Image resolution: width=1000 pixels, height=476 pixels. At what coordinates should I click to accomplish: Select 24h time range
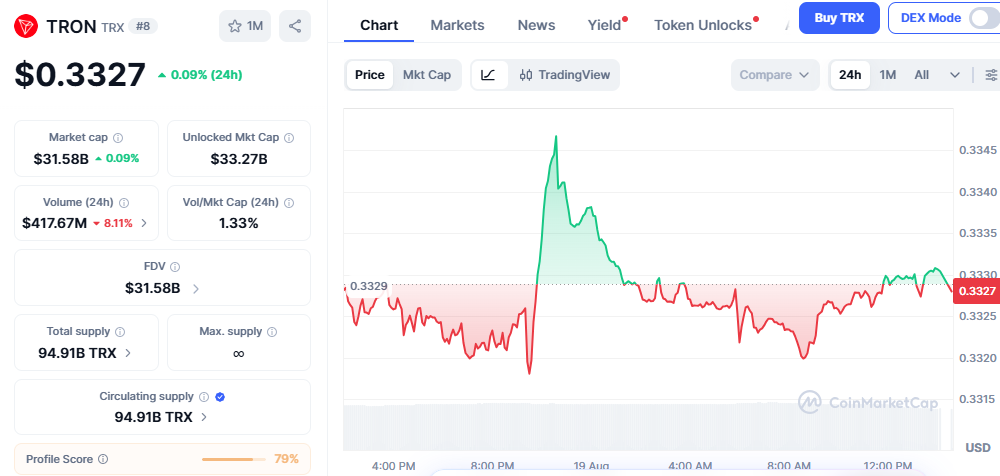tap(849, 75)
